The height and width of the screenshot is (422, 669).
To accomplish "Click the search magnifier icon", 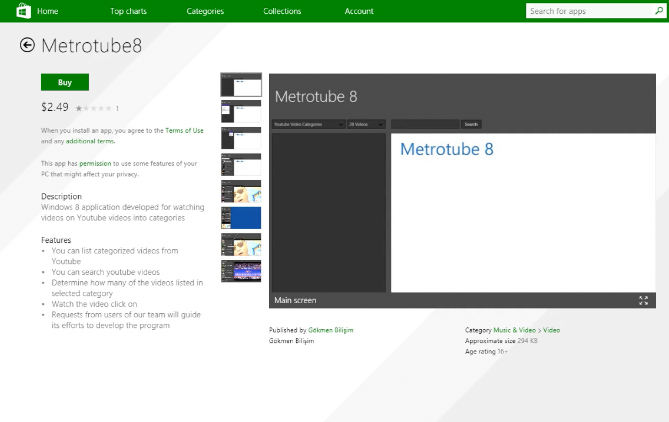I will [659, 11].
